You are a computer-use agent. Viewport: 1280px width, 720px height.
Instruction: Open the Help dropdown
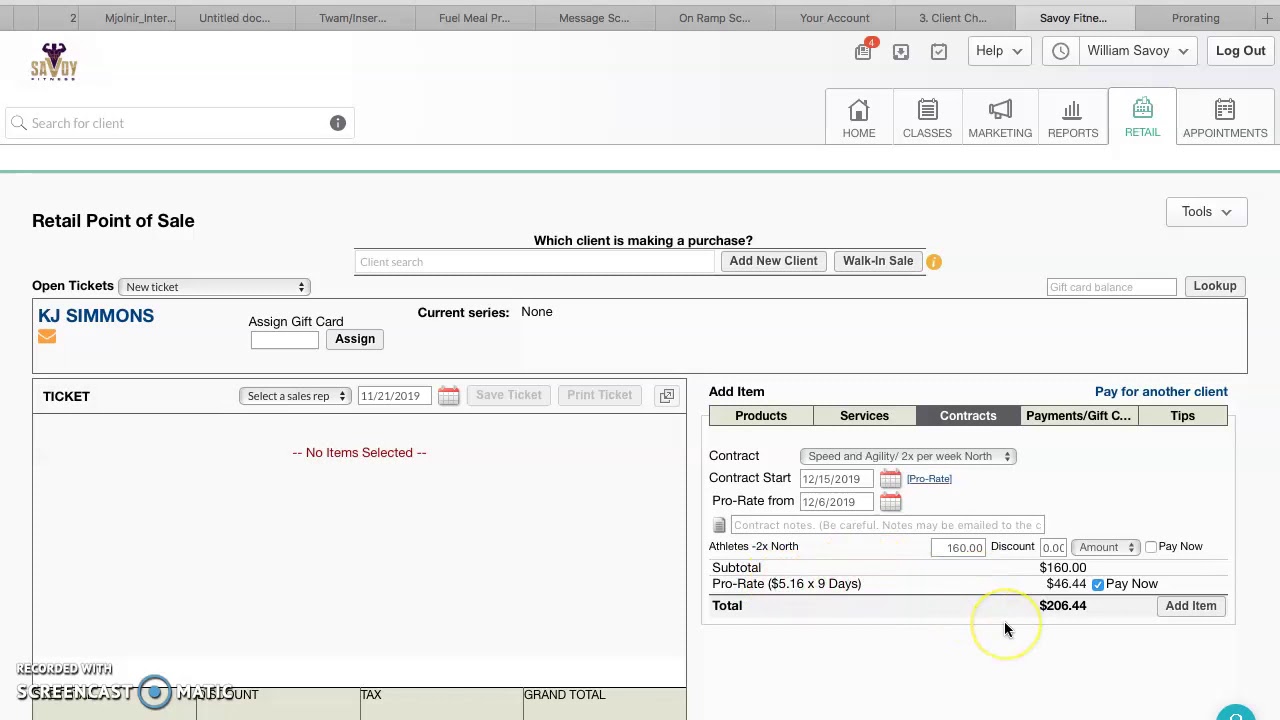(1000, 51)
